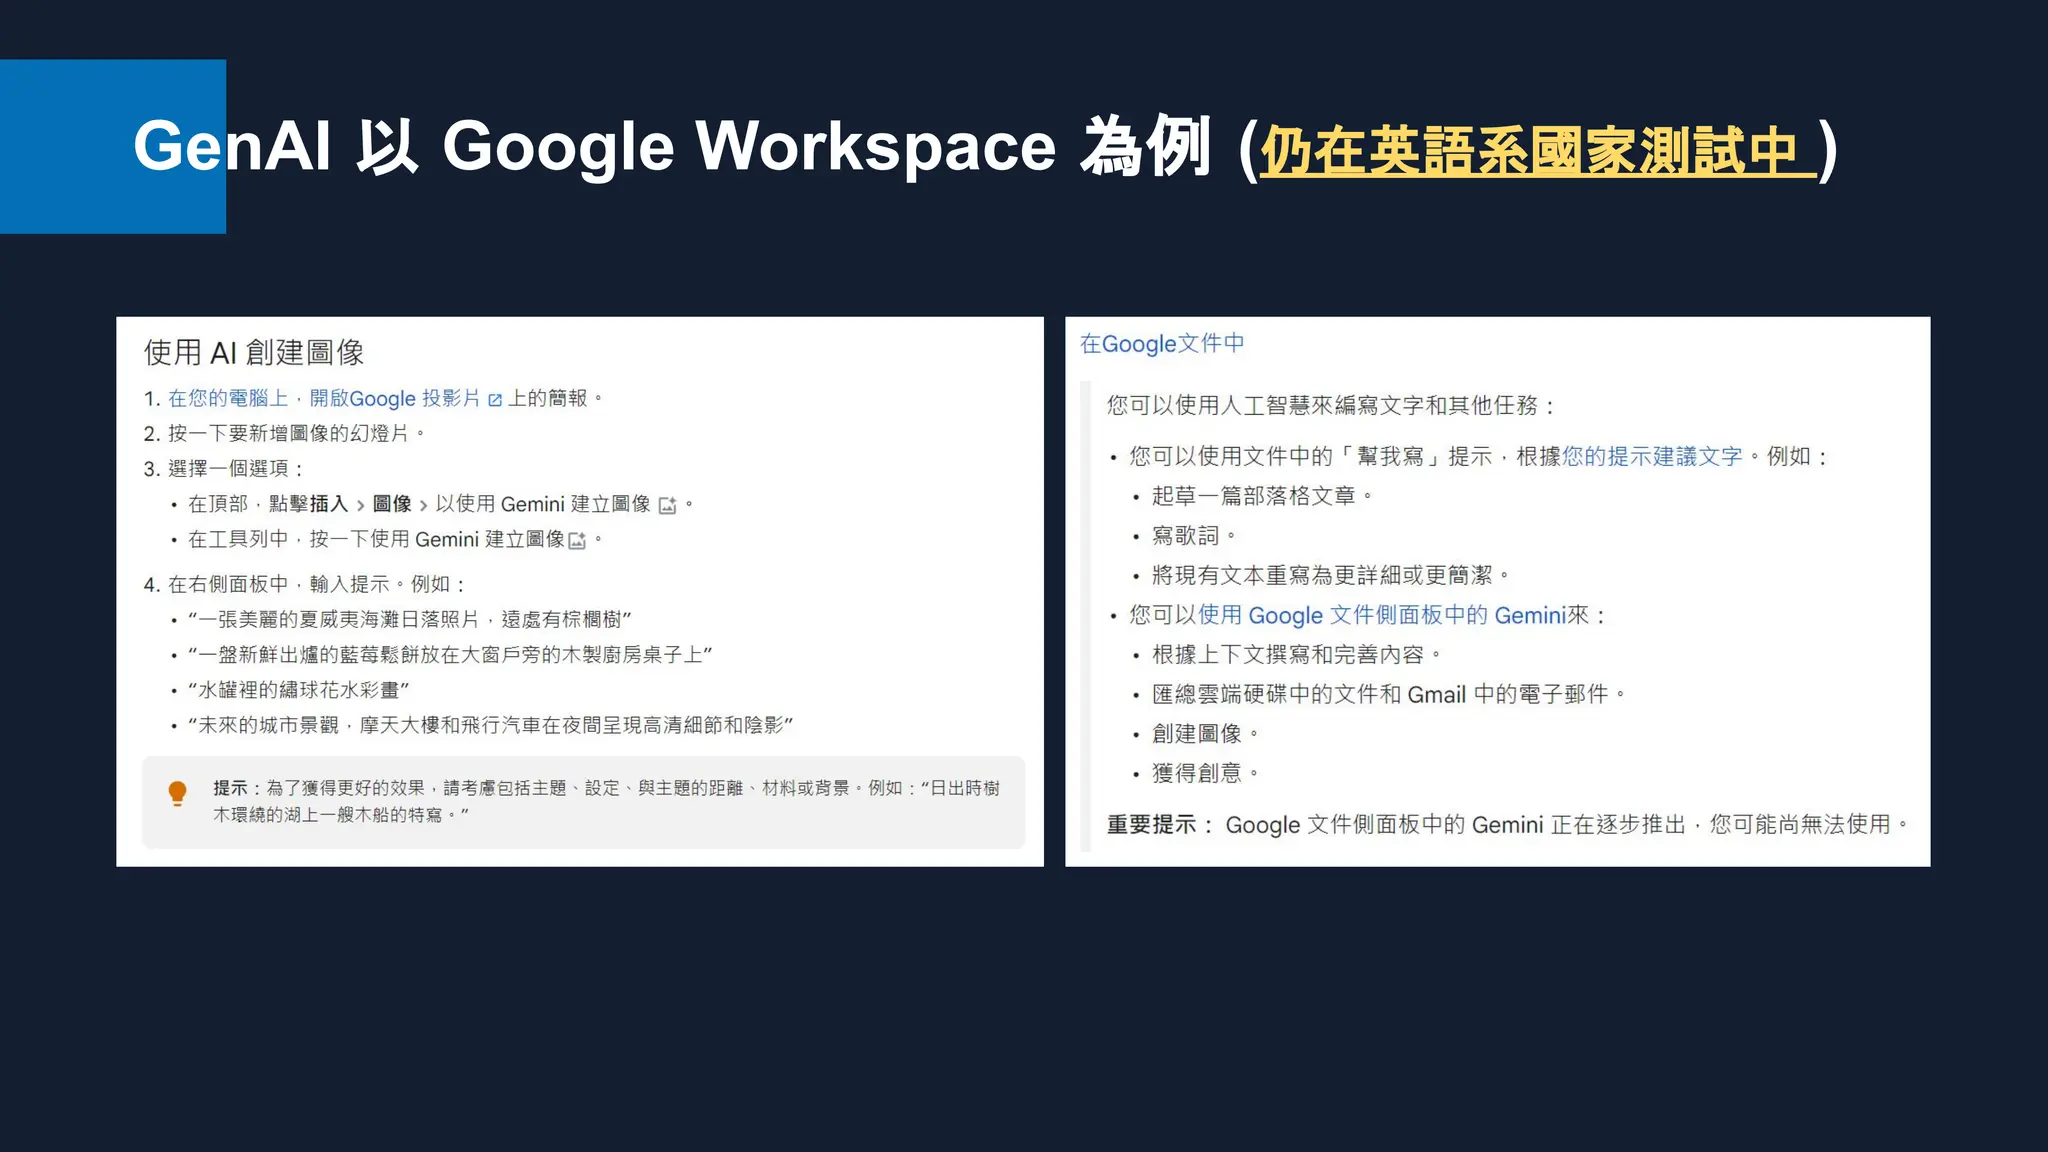Open the 開啟Google 投影片 link
The width and height of the screenshot is (2048, 1152).
click(x=395, y=398)
